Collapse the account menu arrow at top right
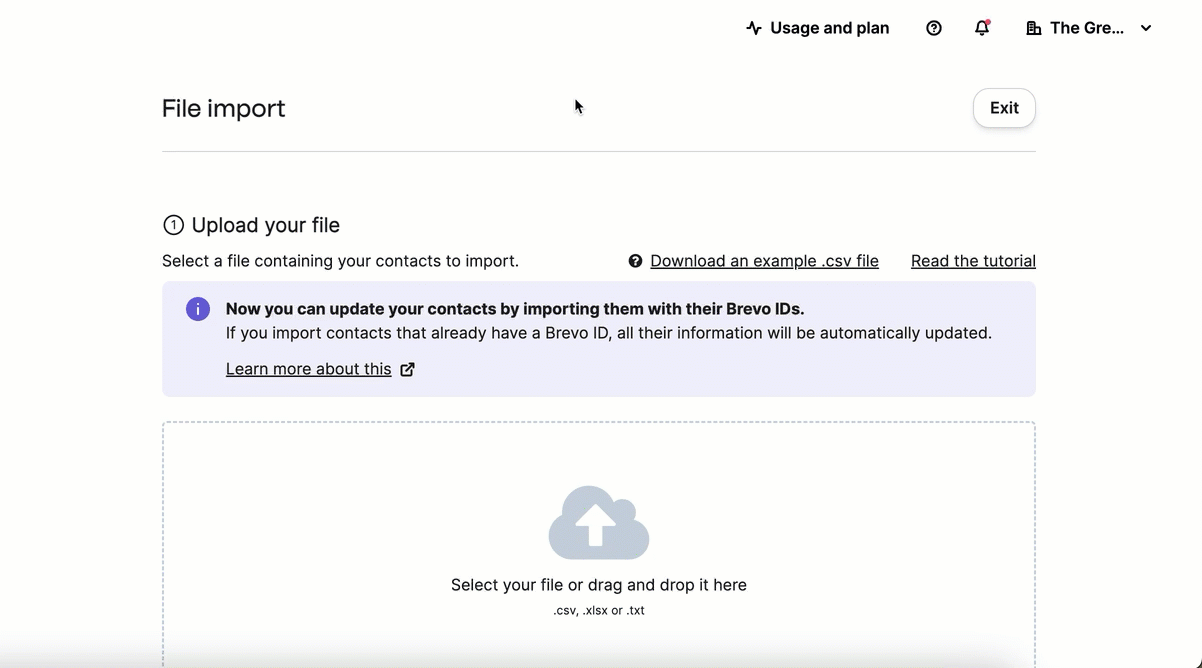The width and height of the screenshot is (1202, 668). [1145, 28]
